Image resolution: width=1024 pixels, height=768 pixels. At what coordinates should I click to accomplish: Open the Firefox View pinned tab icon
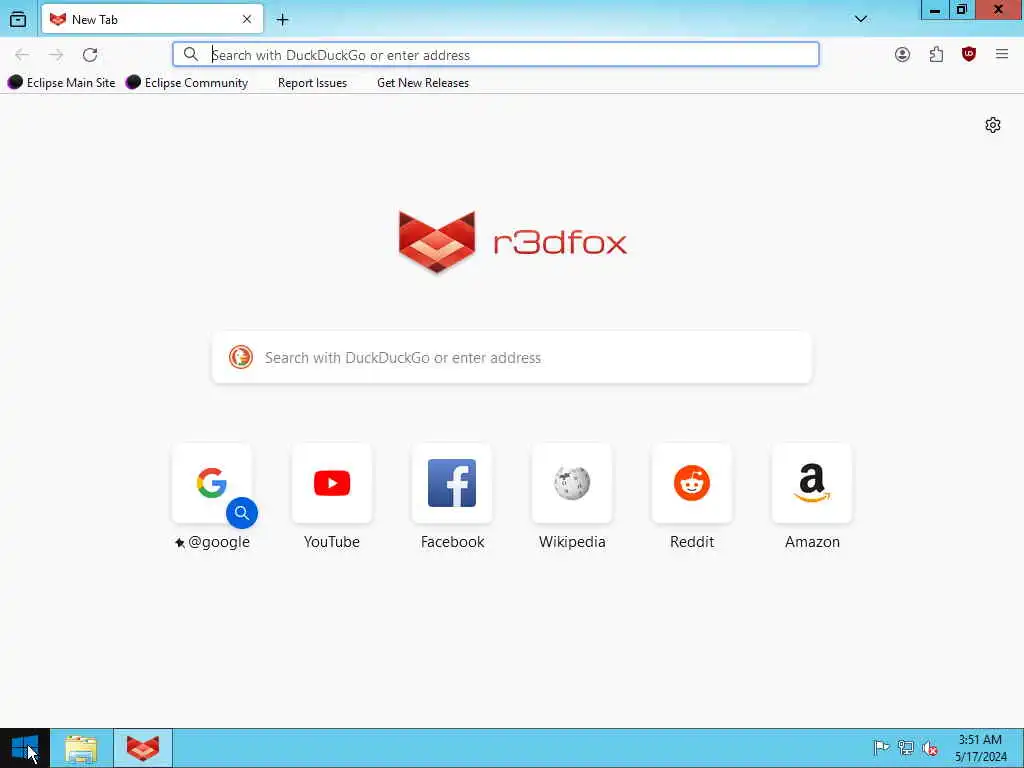tap(18, 20)
